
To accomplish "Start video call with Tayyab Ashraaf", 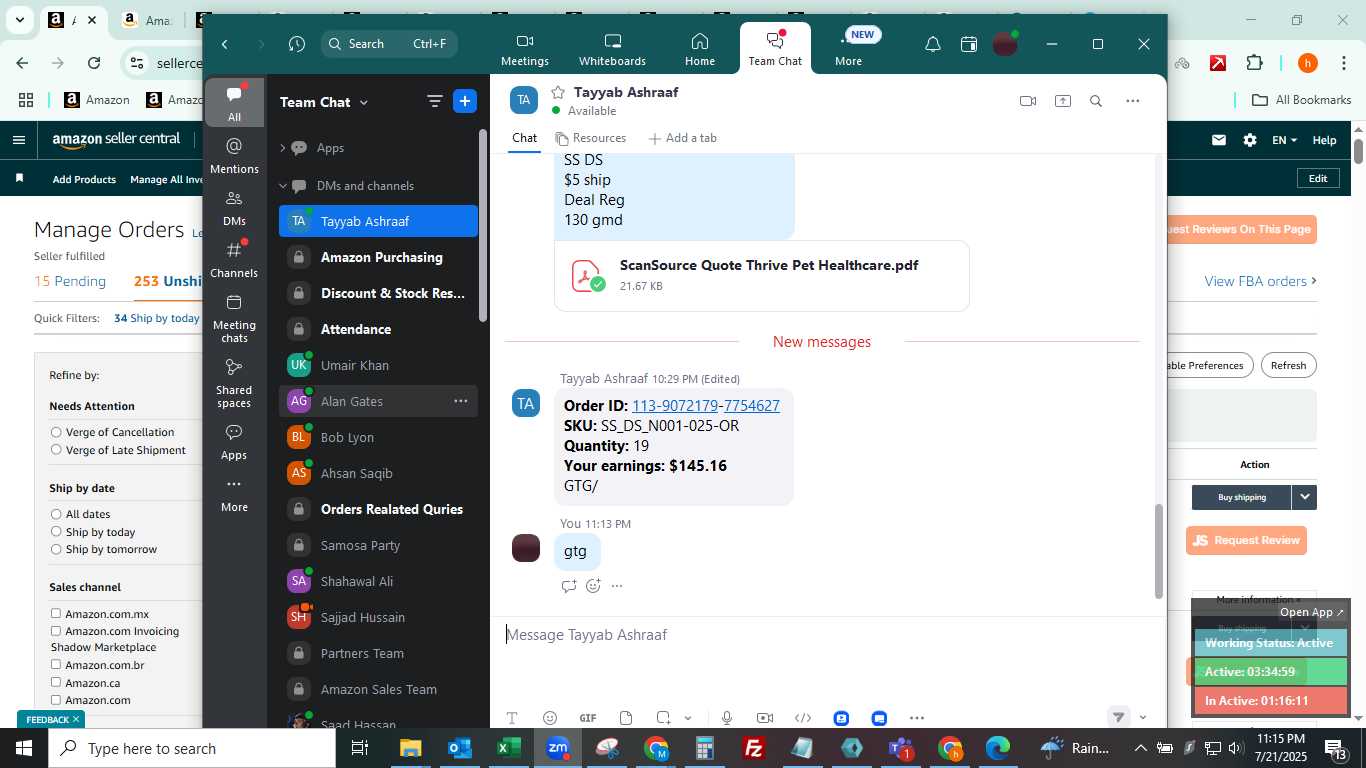I will 1027,101.
